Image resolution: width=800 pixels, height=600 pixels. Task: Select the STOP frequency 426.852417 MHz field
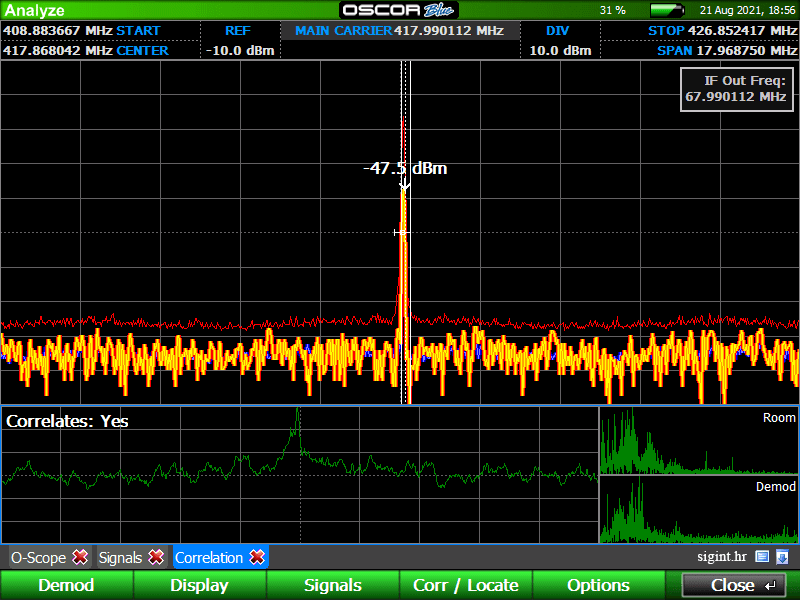pyautogui.click(x=722, y=31)
